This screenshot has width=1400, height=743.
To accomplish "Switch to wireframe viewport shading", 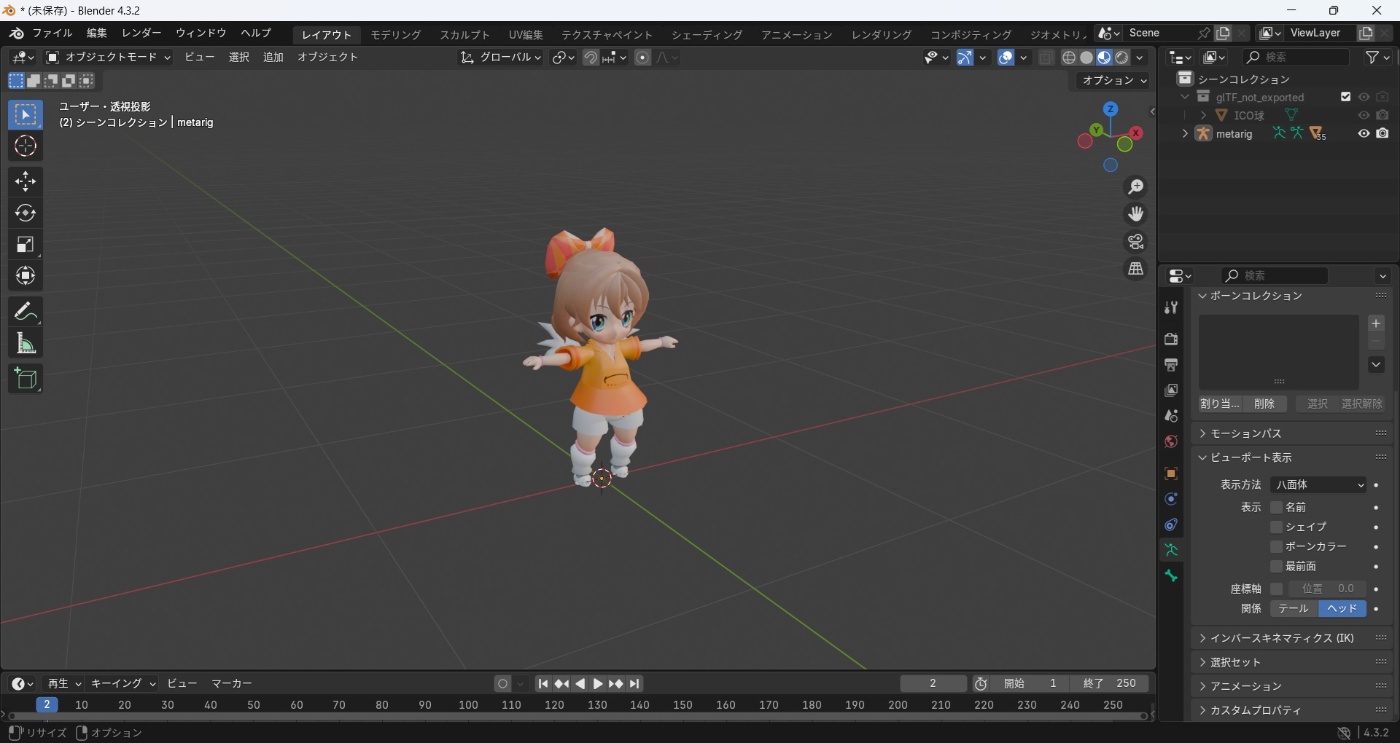I will pyautogui.click(x=1069, y=58).
